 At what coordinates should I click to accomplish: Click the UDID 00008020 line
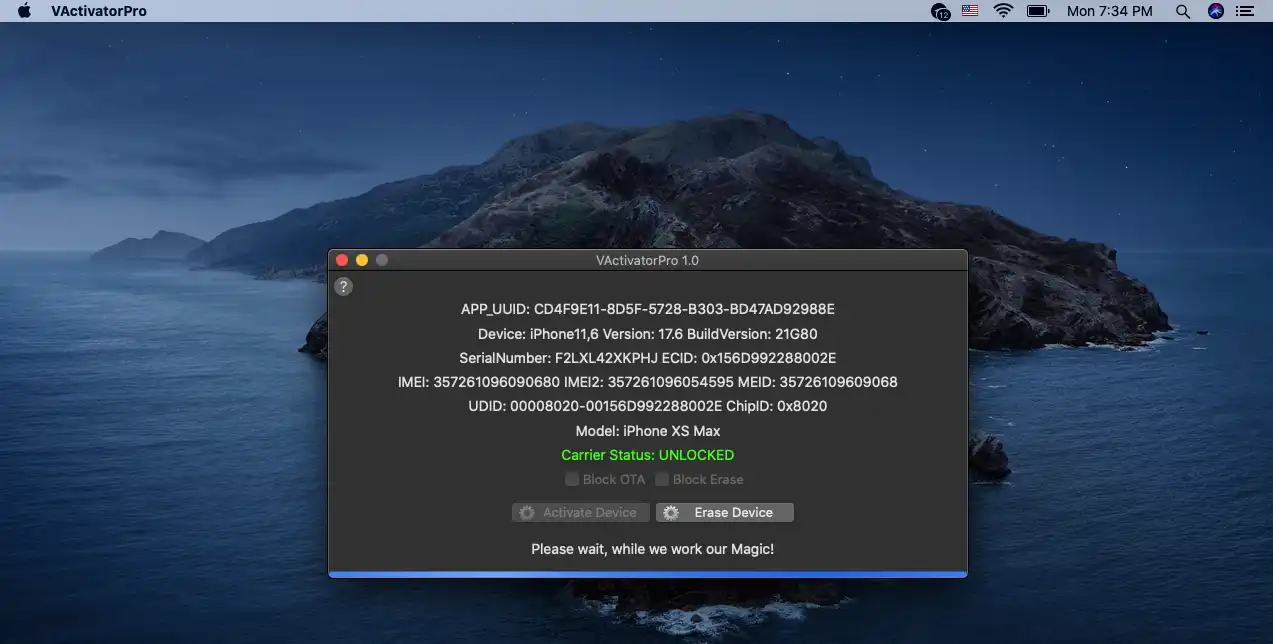click(648, 406)
